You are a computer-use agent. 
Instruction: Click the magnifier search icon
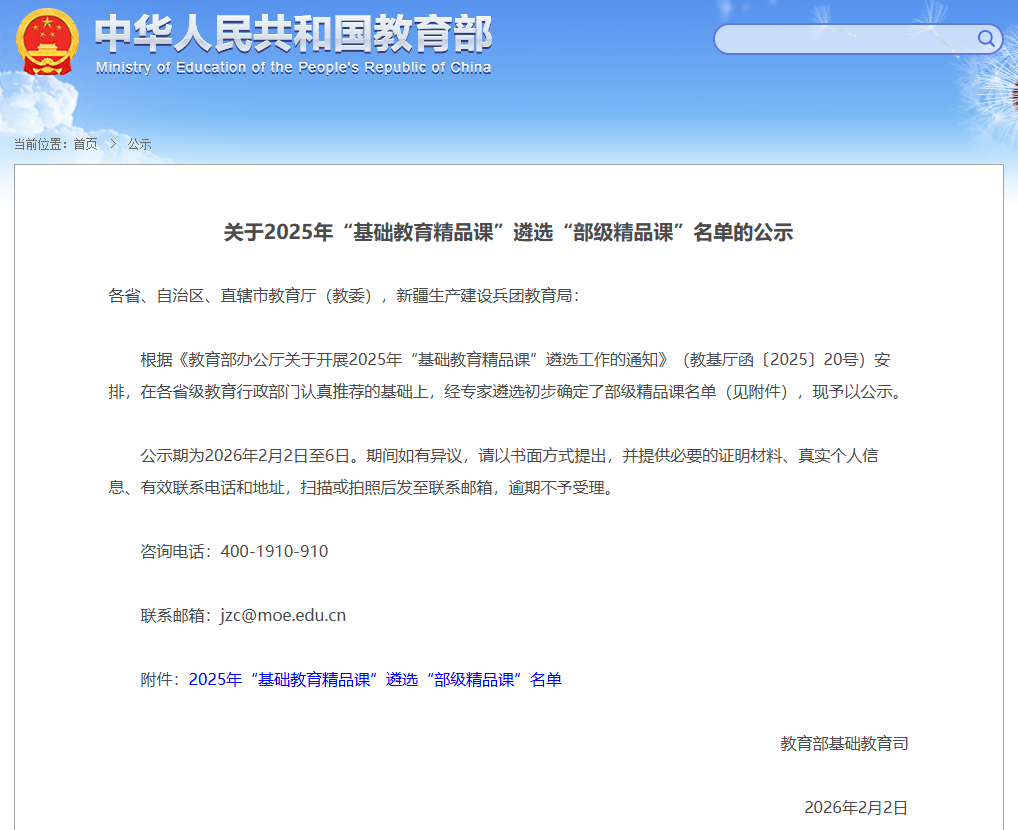pos(986,39)
